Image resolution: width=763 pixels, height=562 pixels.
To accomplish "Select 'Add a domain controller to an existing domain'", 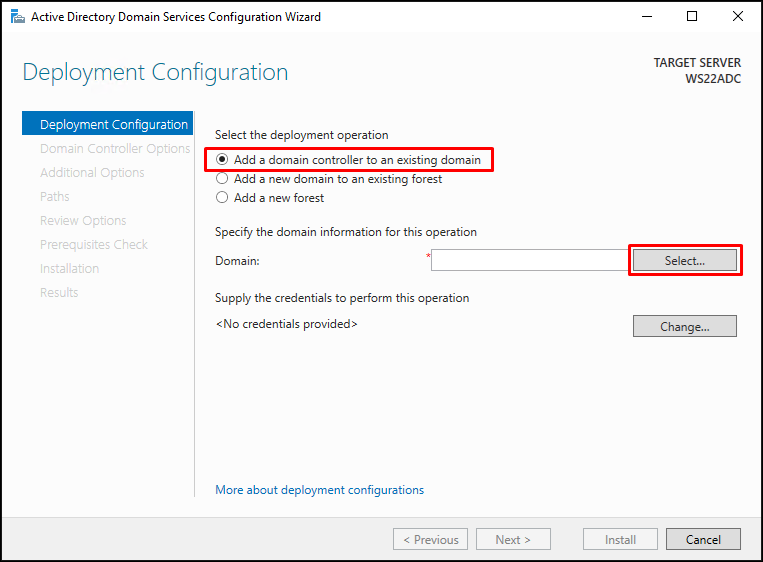I will click(x=348, y=160).
